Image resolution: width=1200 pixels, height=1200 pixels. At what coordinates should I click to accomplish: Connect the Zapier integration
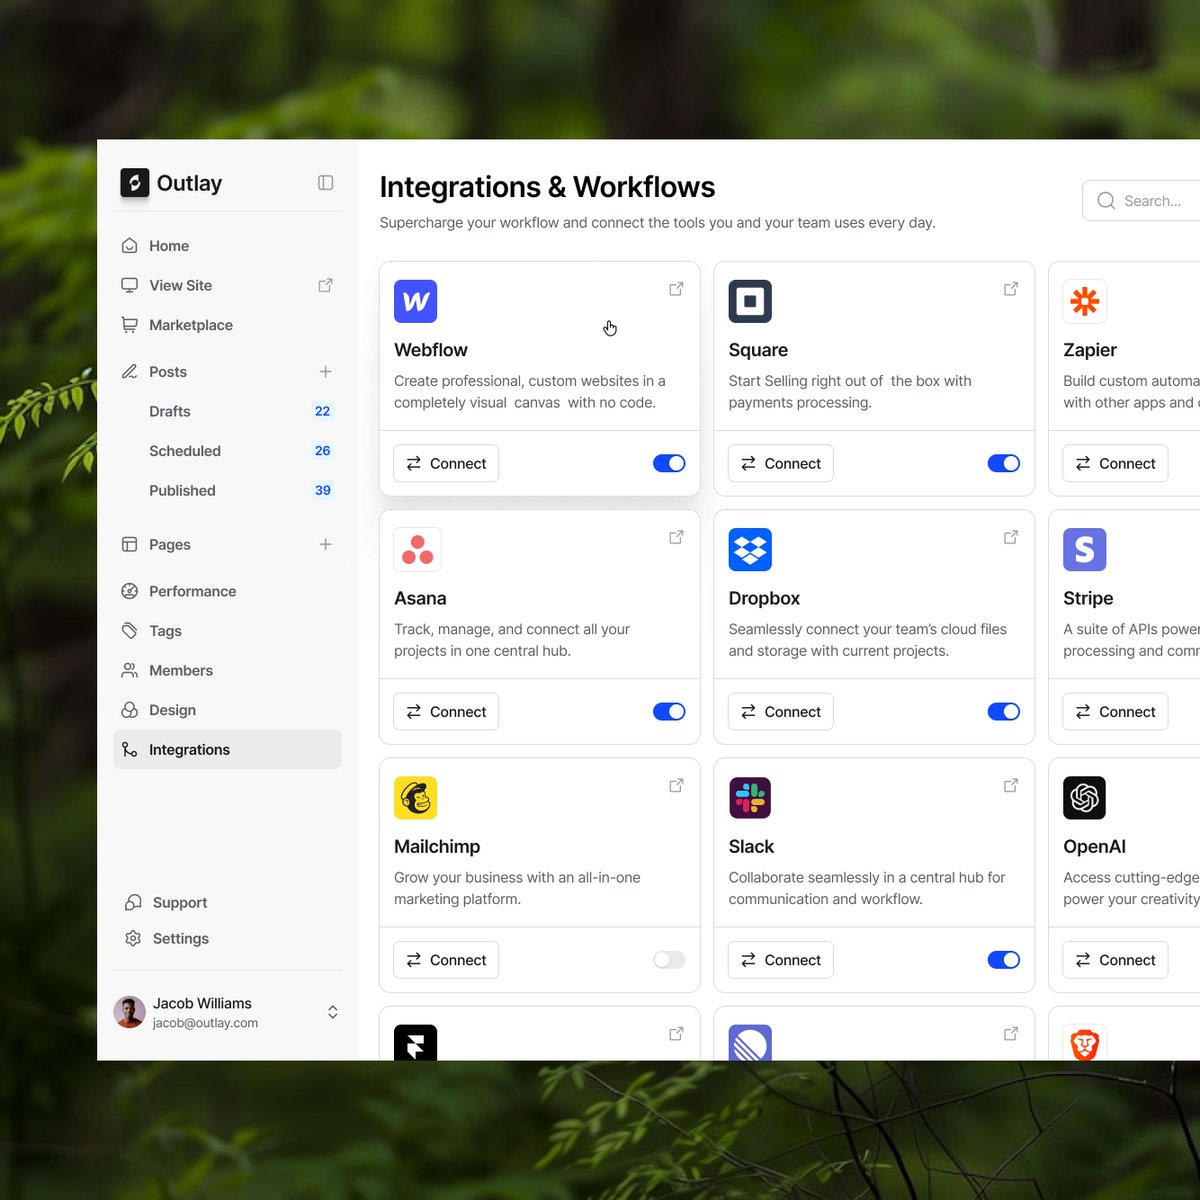(x=1115, y=463)
